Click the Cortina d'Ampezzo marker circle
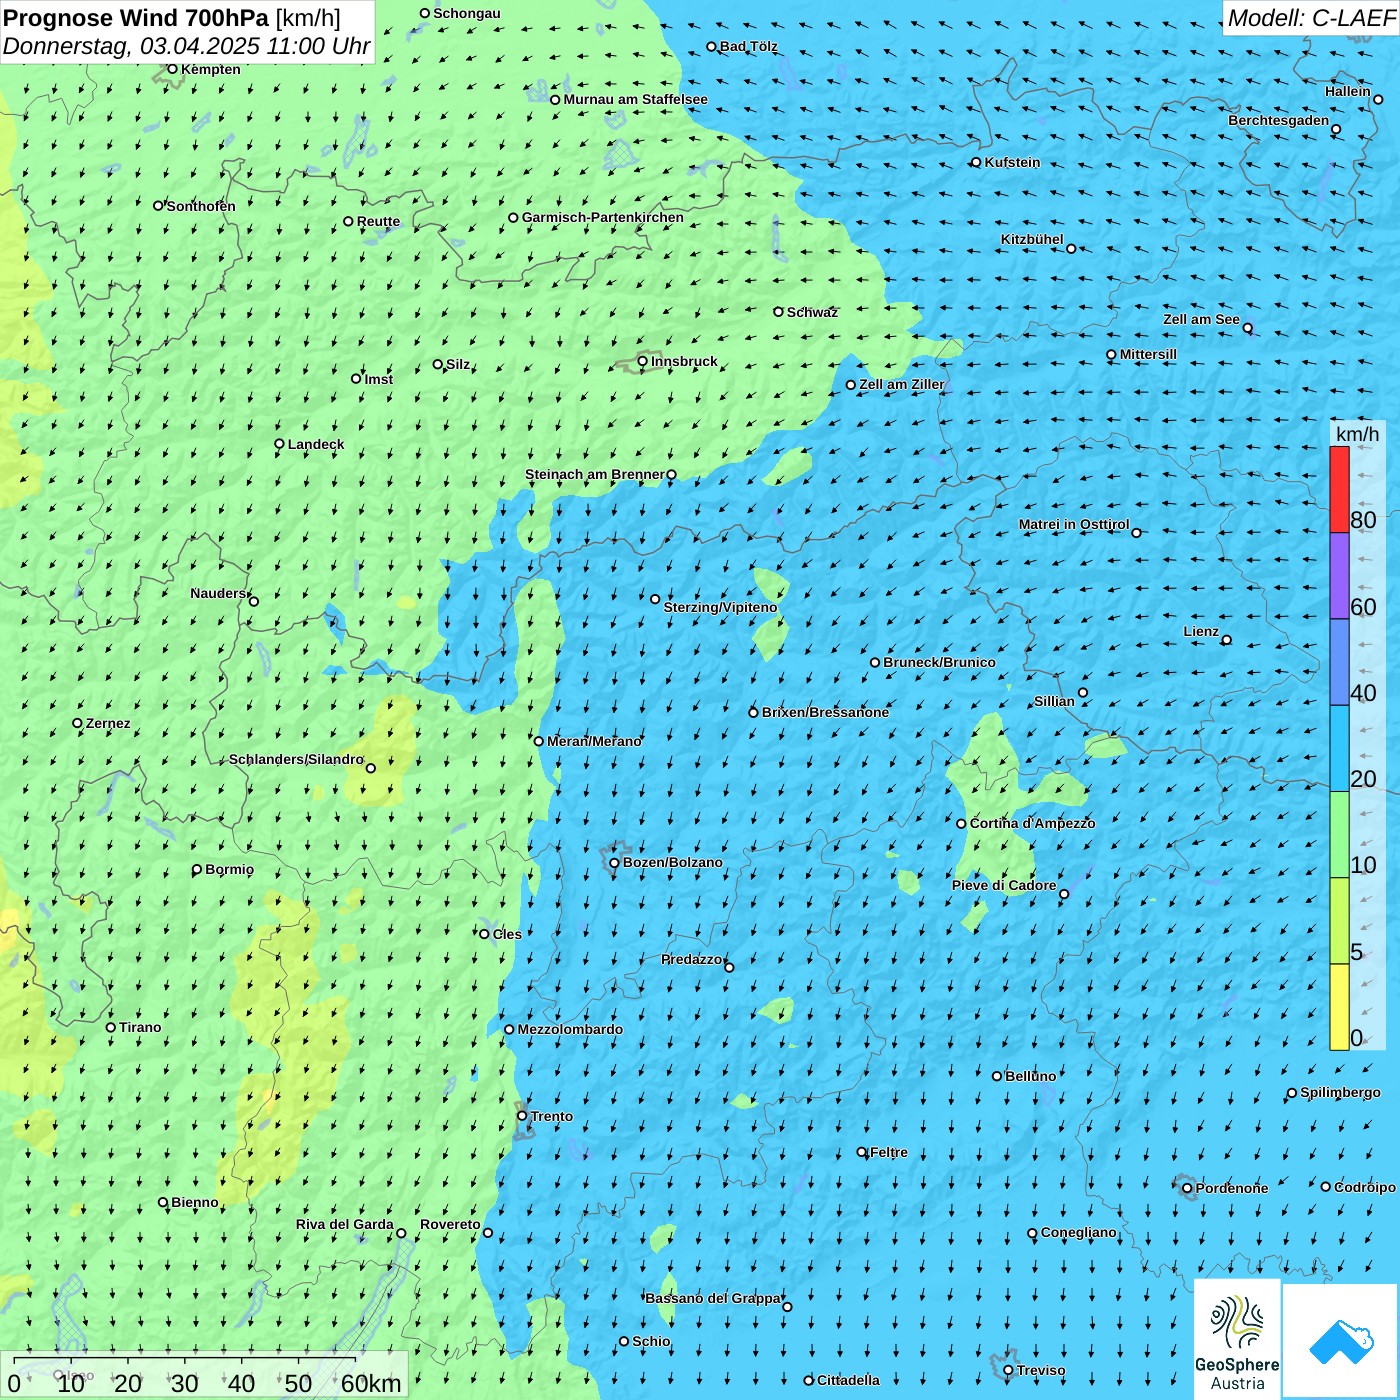 click(x=961, y=824)
